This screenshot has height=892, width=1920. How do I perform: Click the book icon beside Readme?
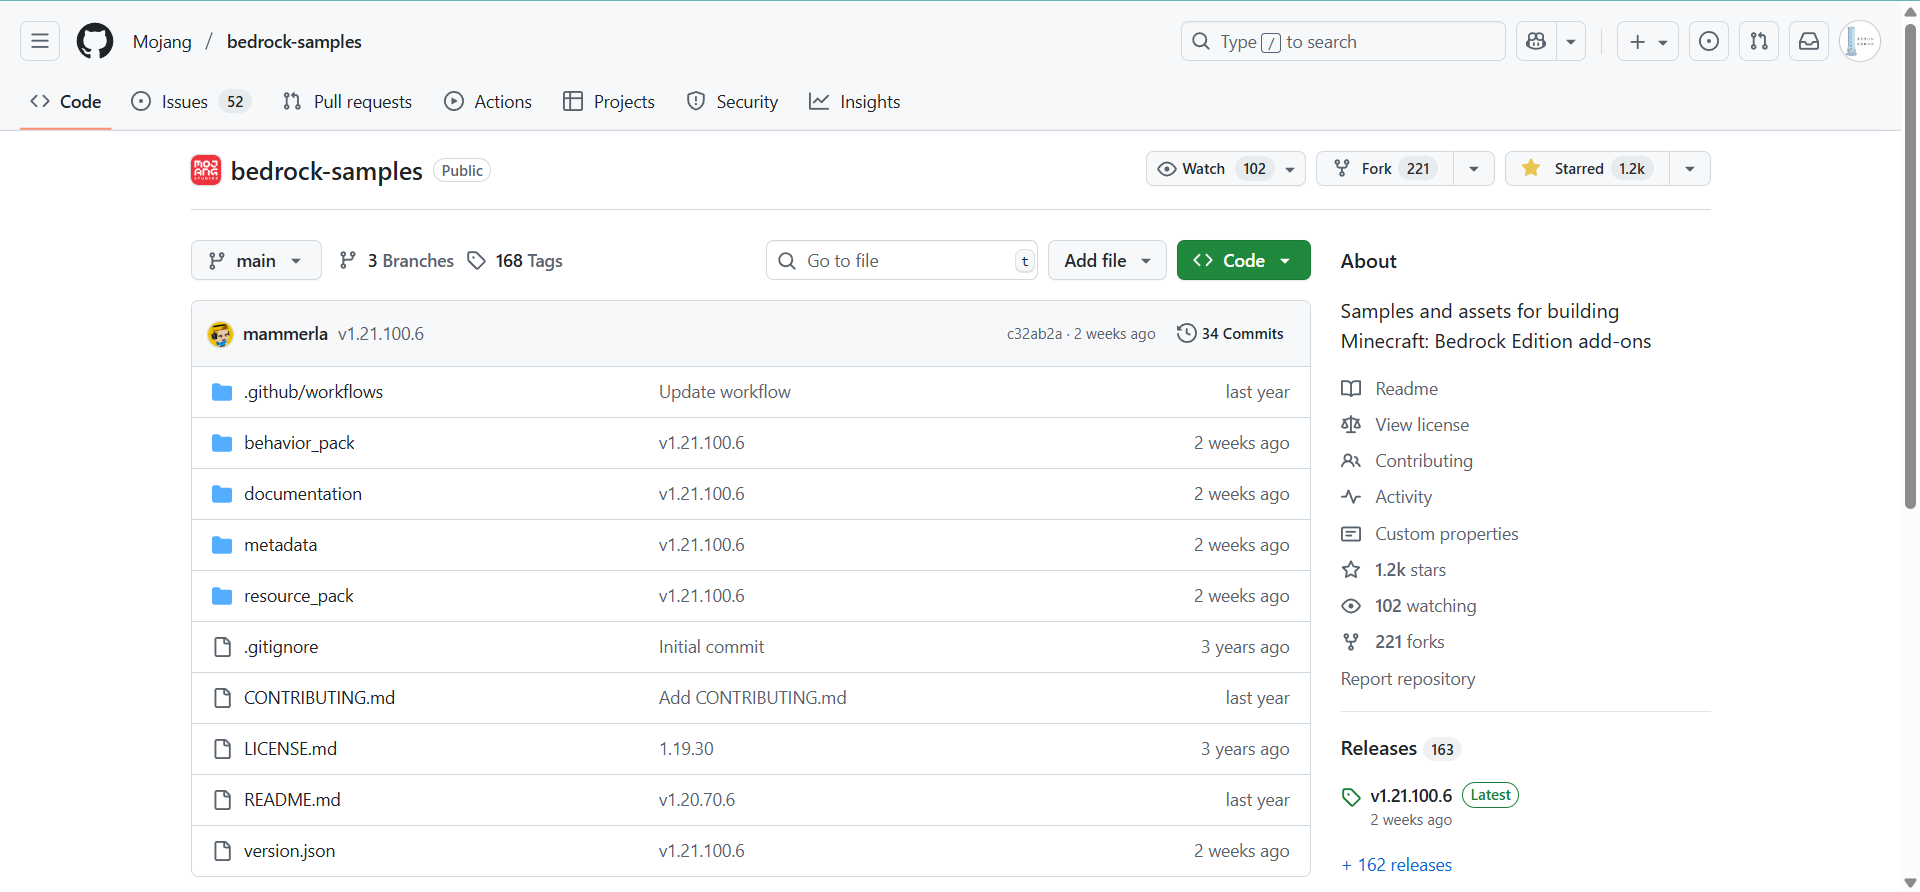[x=1351, y=389]
